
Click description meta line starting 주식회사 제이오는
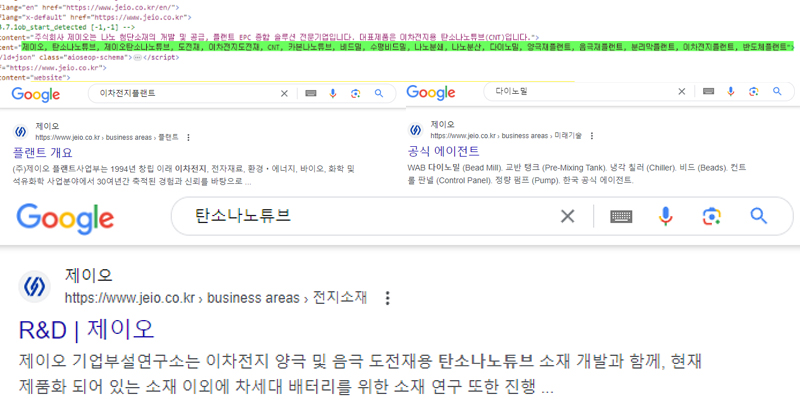tap(270, 37)
